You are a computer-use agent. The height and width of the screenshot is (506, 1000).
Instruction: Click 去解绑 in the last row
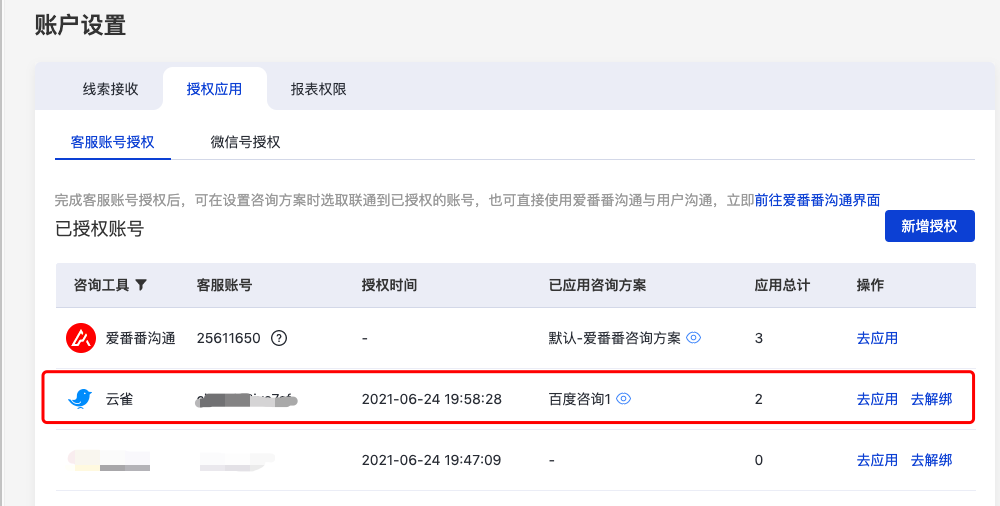point(931,459)
